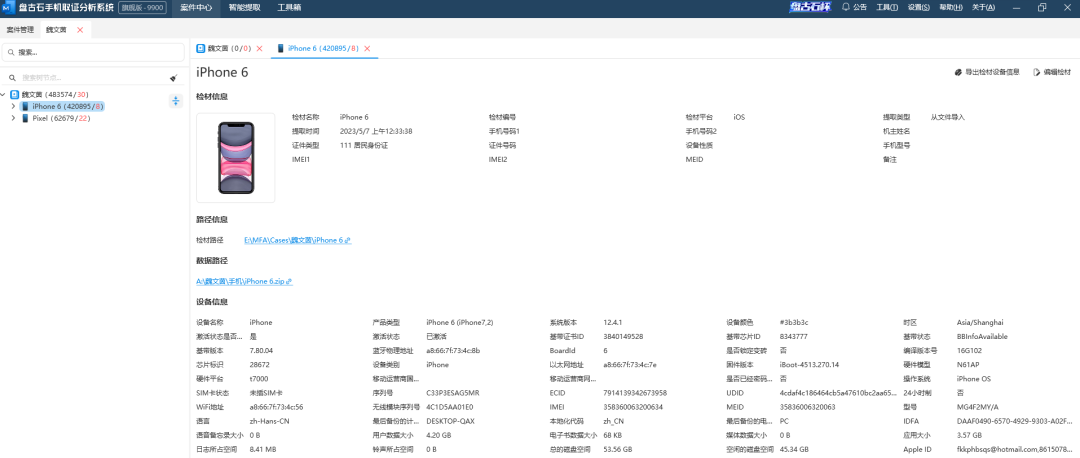
Task: Close the 魏文茵 (0/0) content tab
Action: point(260,48)
